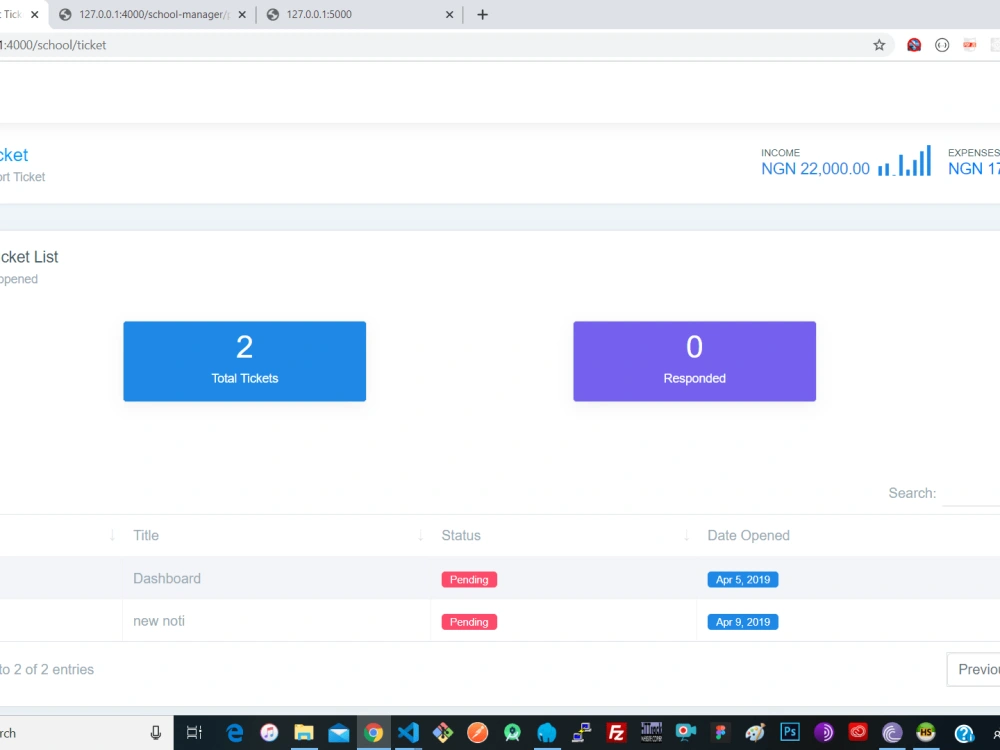Click the income bar chart sparkline
1000x750 pixels.
pos(904,161)
